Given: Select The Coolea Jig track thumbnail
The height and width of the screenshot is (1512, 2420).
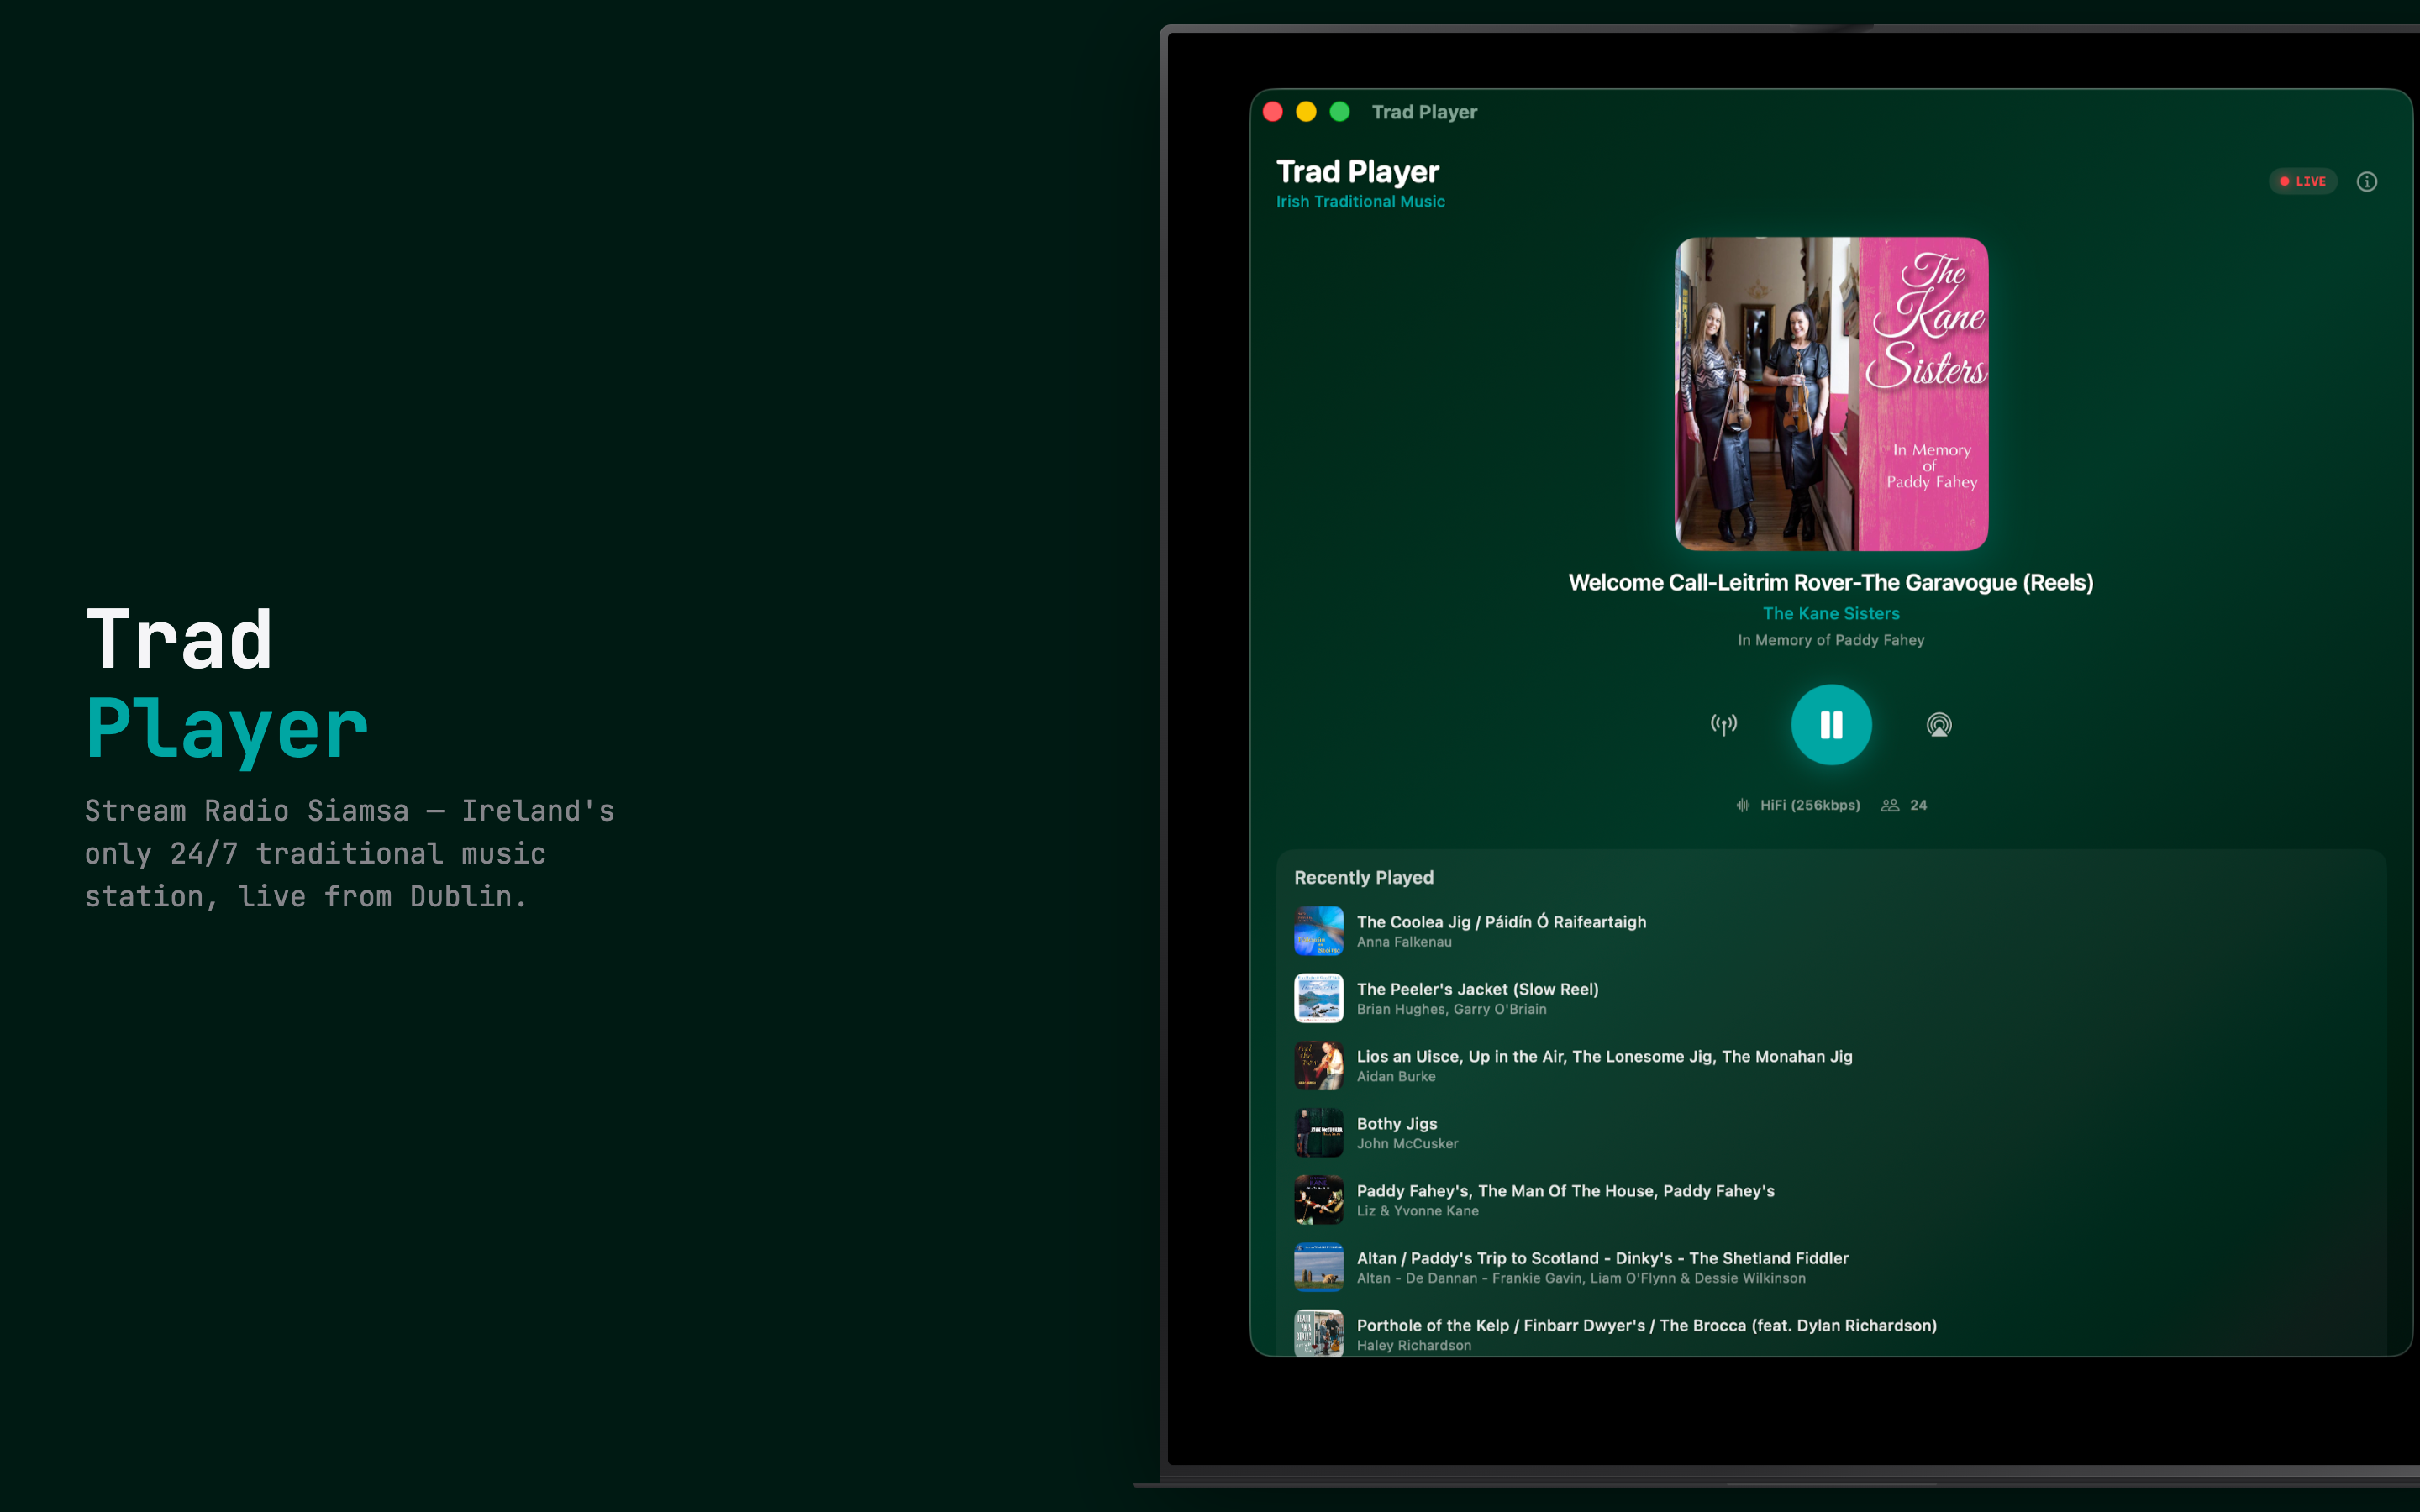Looking at the screenshot, I should 1318,930.
